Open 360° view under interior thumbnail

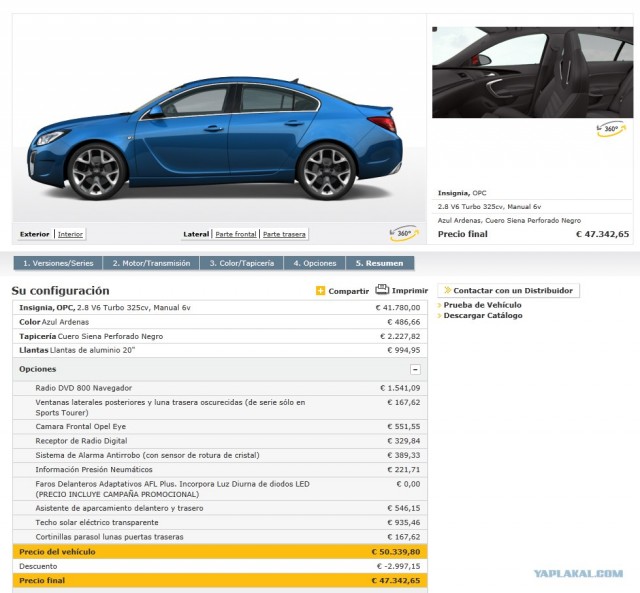(611, 129)
